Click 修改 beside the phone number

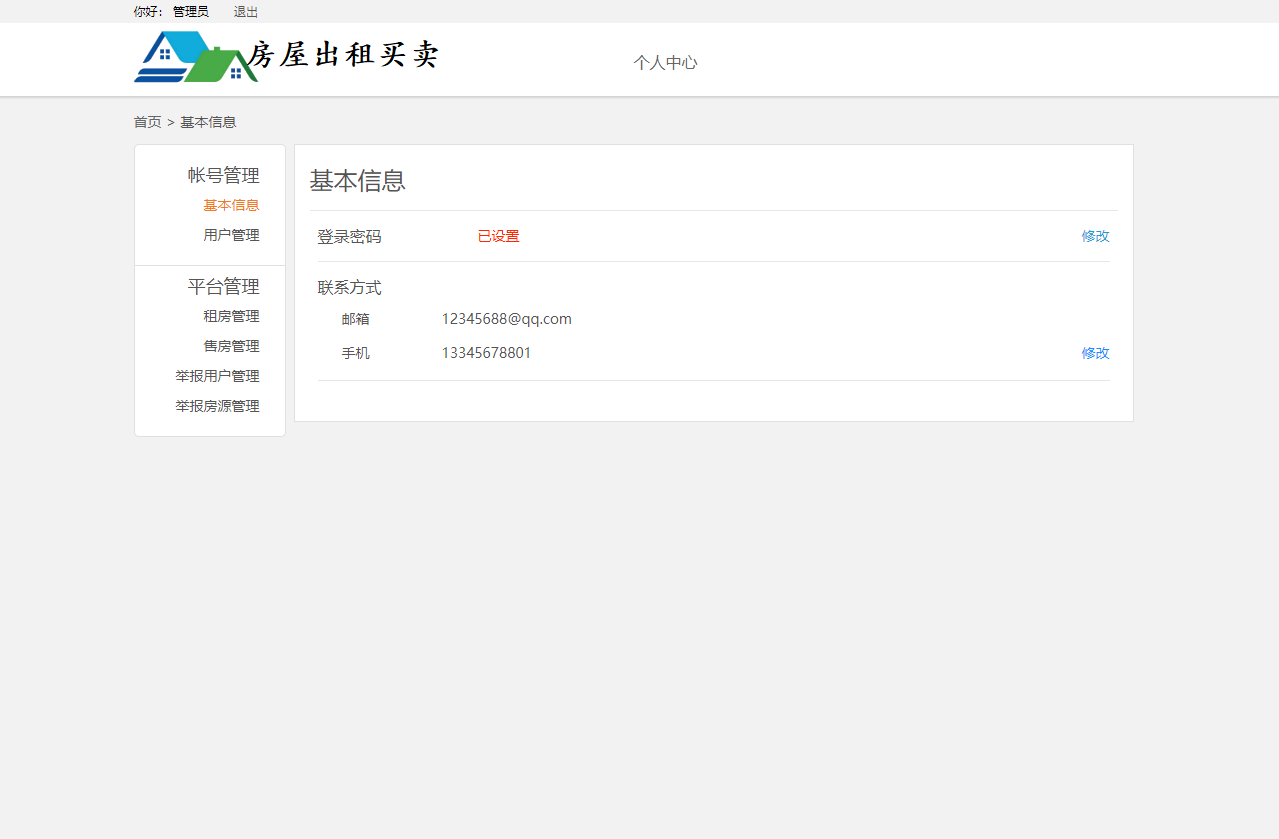pos(1095,353)
